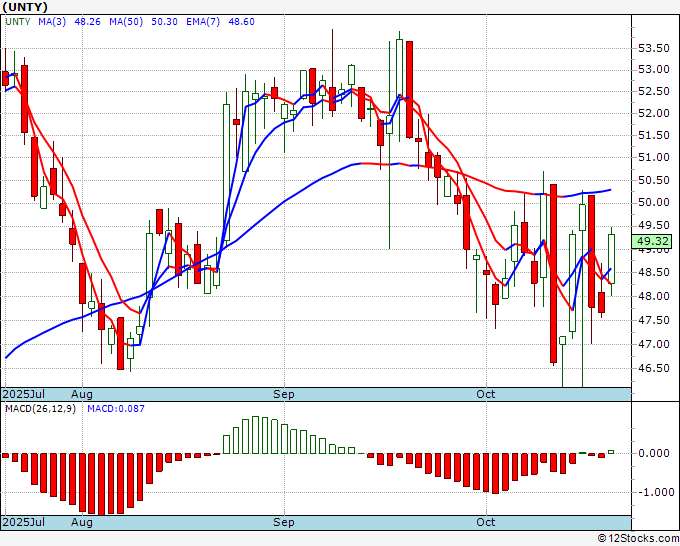Image resolution: width=680 pixels, height=546 pixels.
Task: Click the 48.50 price axis label
Action: 654,272
